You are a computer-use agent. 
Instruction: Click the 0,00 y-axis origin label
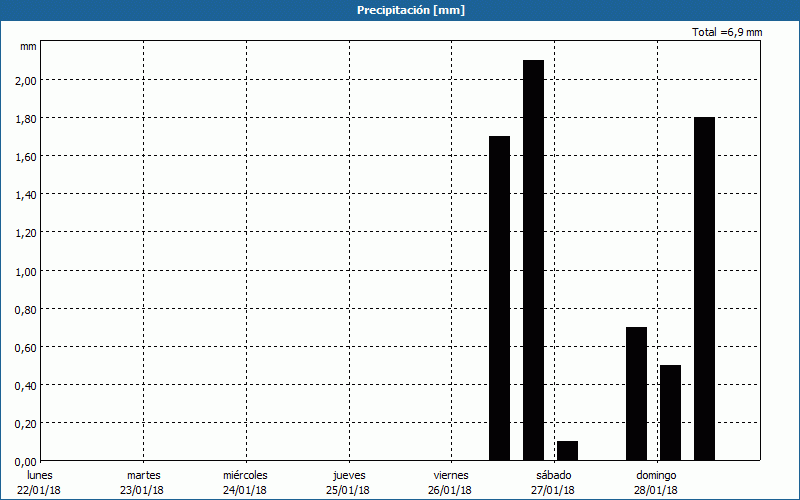pyautogui.click(x=26, y=461)
